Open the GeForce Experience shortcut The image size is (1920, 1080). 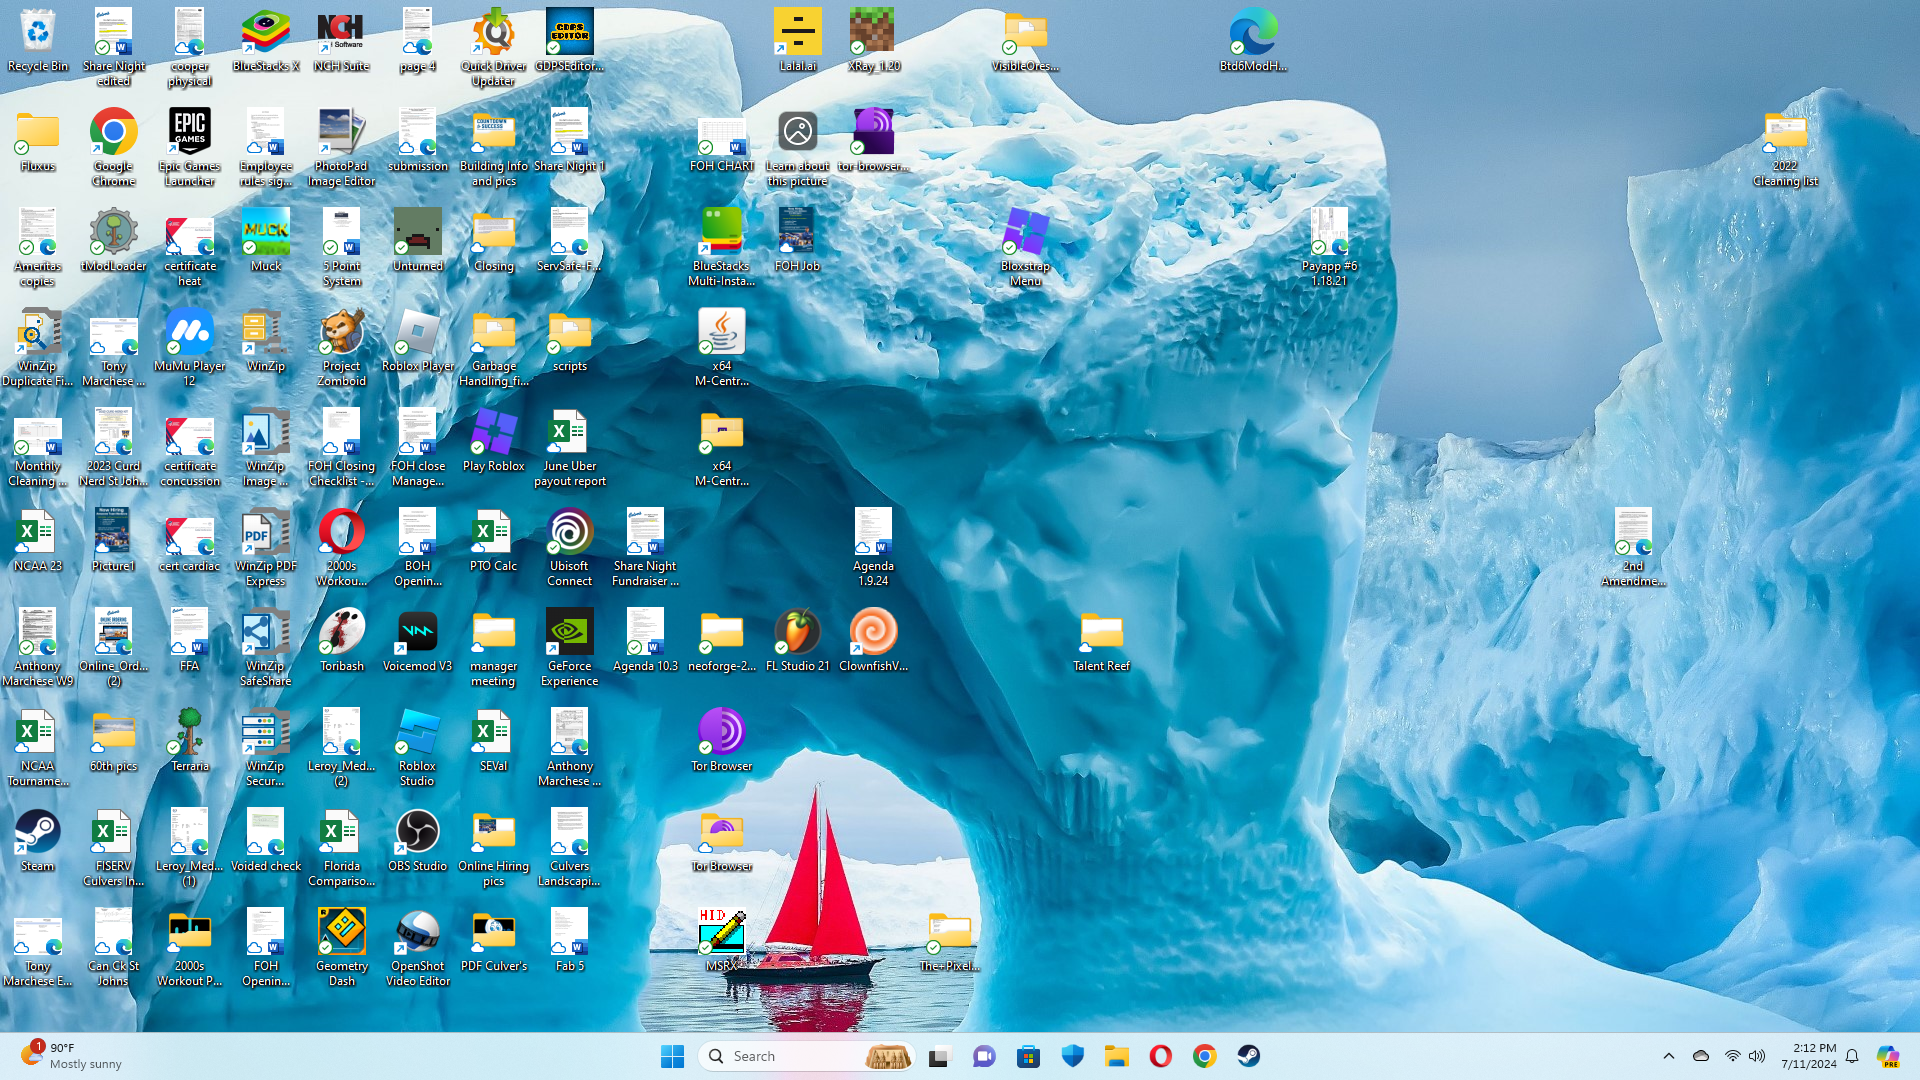coord(569,632)
